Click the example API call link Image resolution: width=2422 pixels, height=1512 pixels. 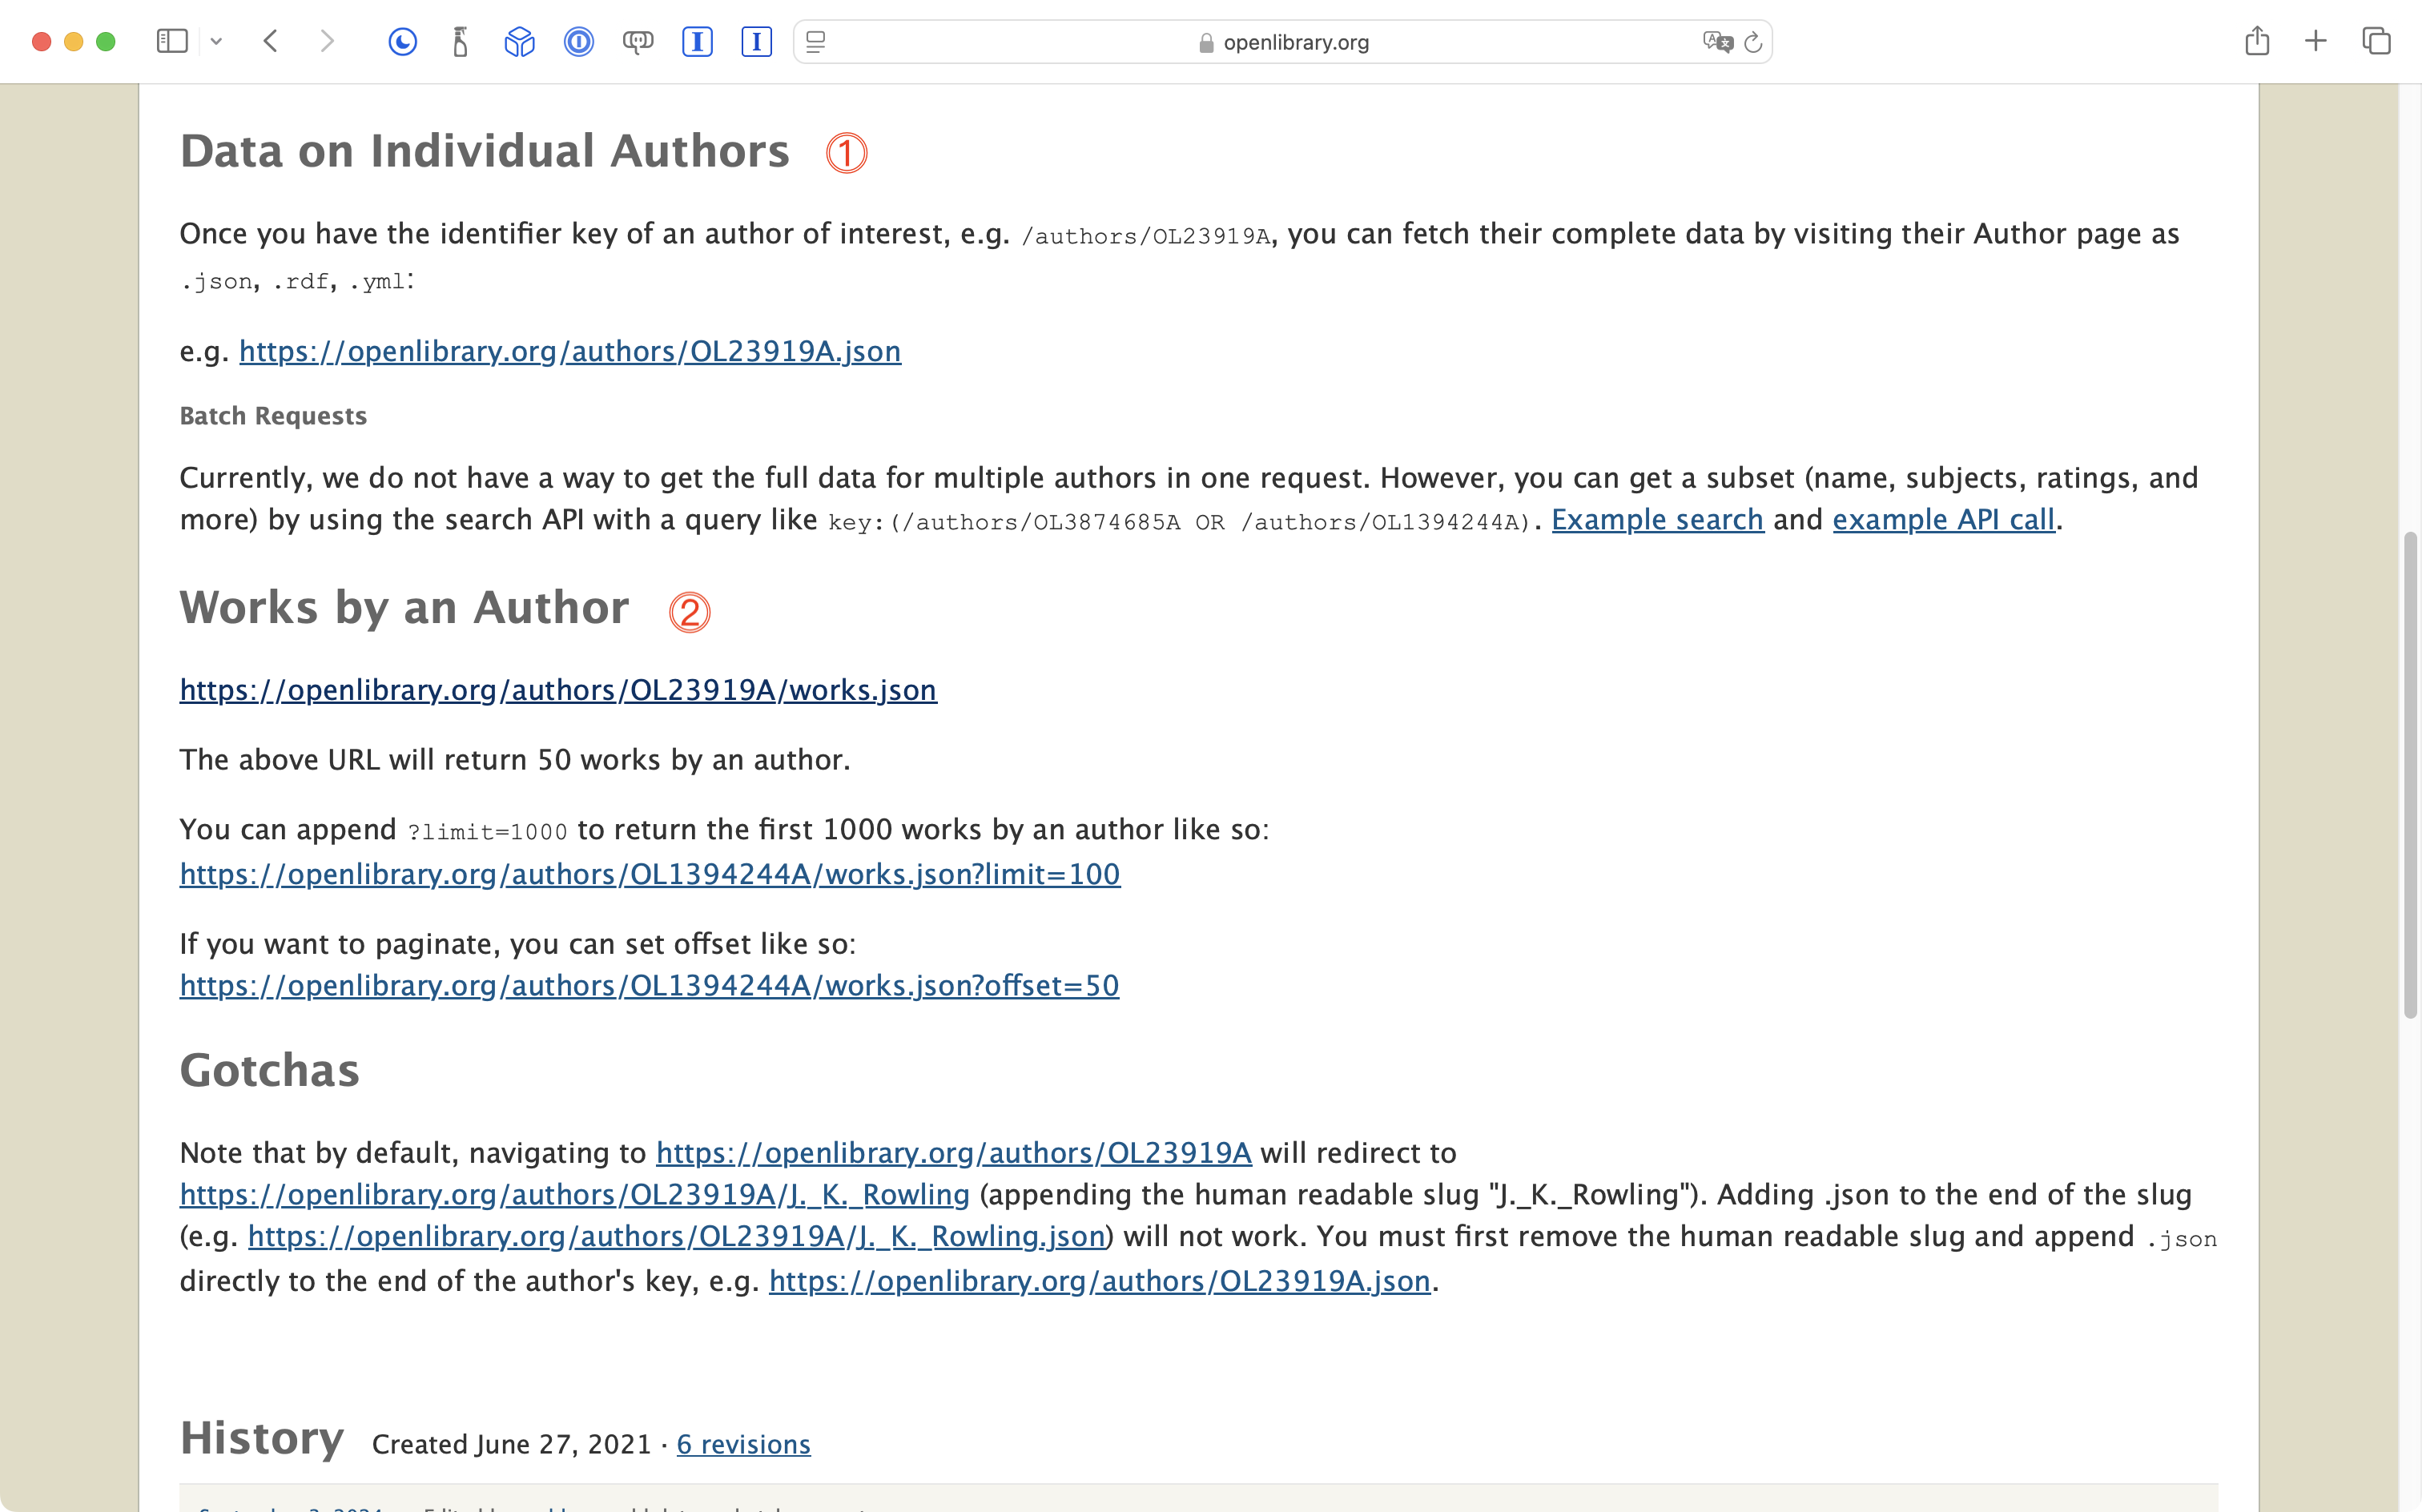1943,520
